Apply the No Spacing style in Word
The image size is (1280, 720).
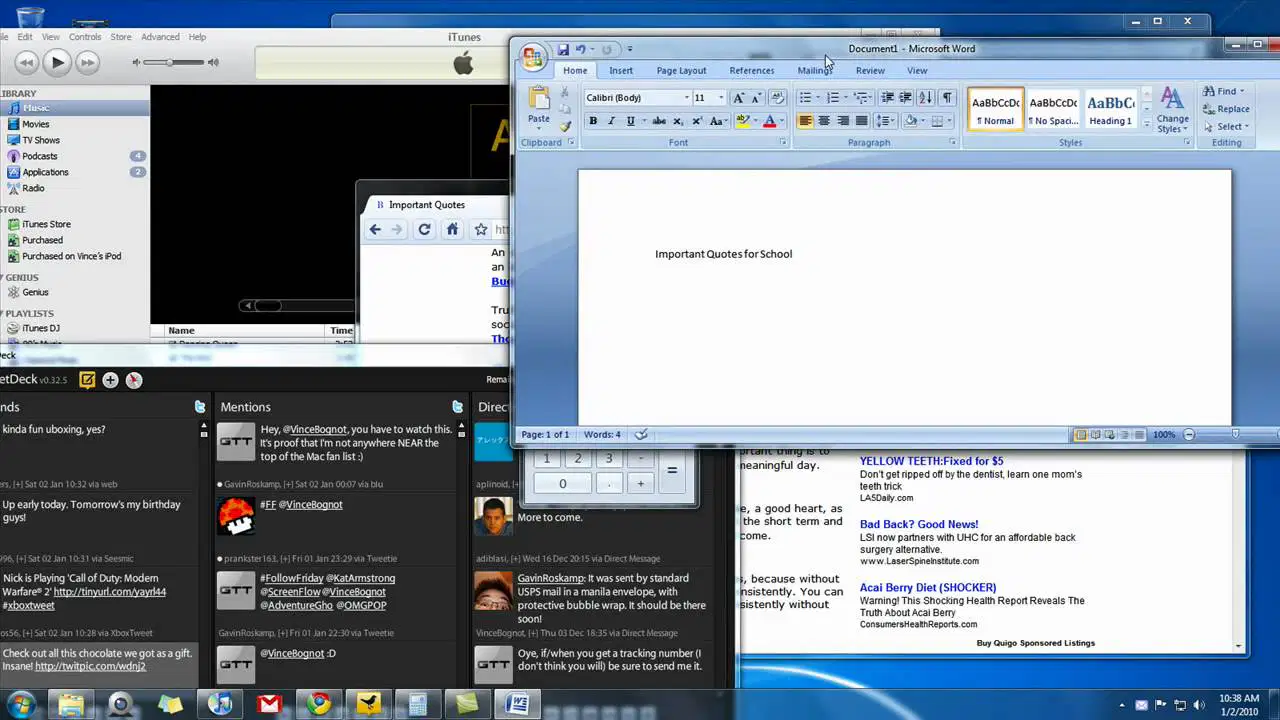(x=1054, y=109)
